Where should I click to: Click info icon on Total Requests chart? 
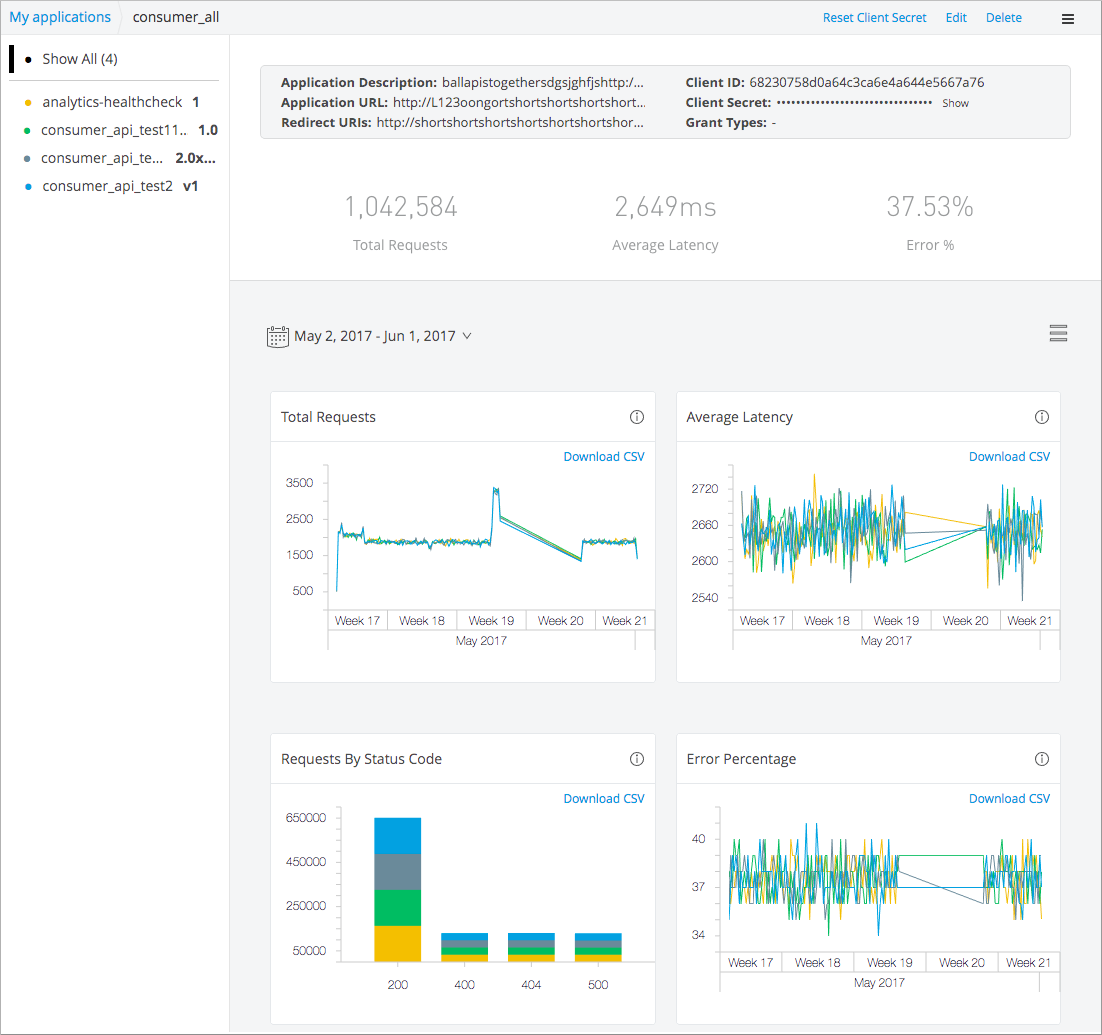[637, 417]
